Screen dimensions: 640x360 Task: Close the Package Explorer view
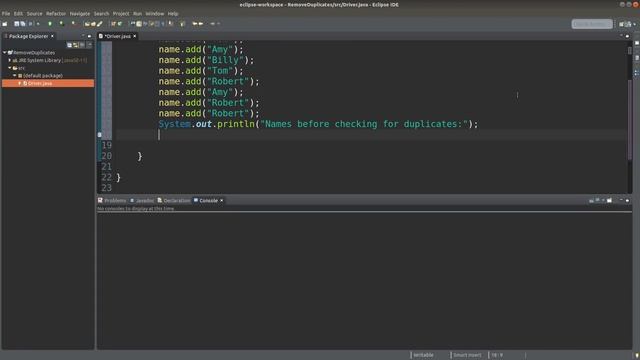pyautogui.click(x=52, y=36)
